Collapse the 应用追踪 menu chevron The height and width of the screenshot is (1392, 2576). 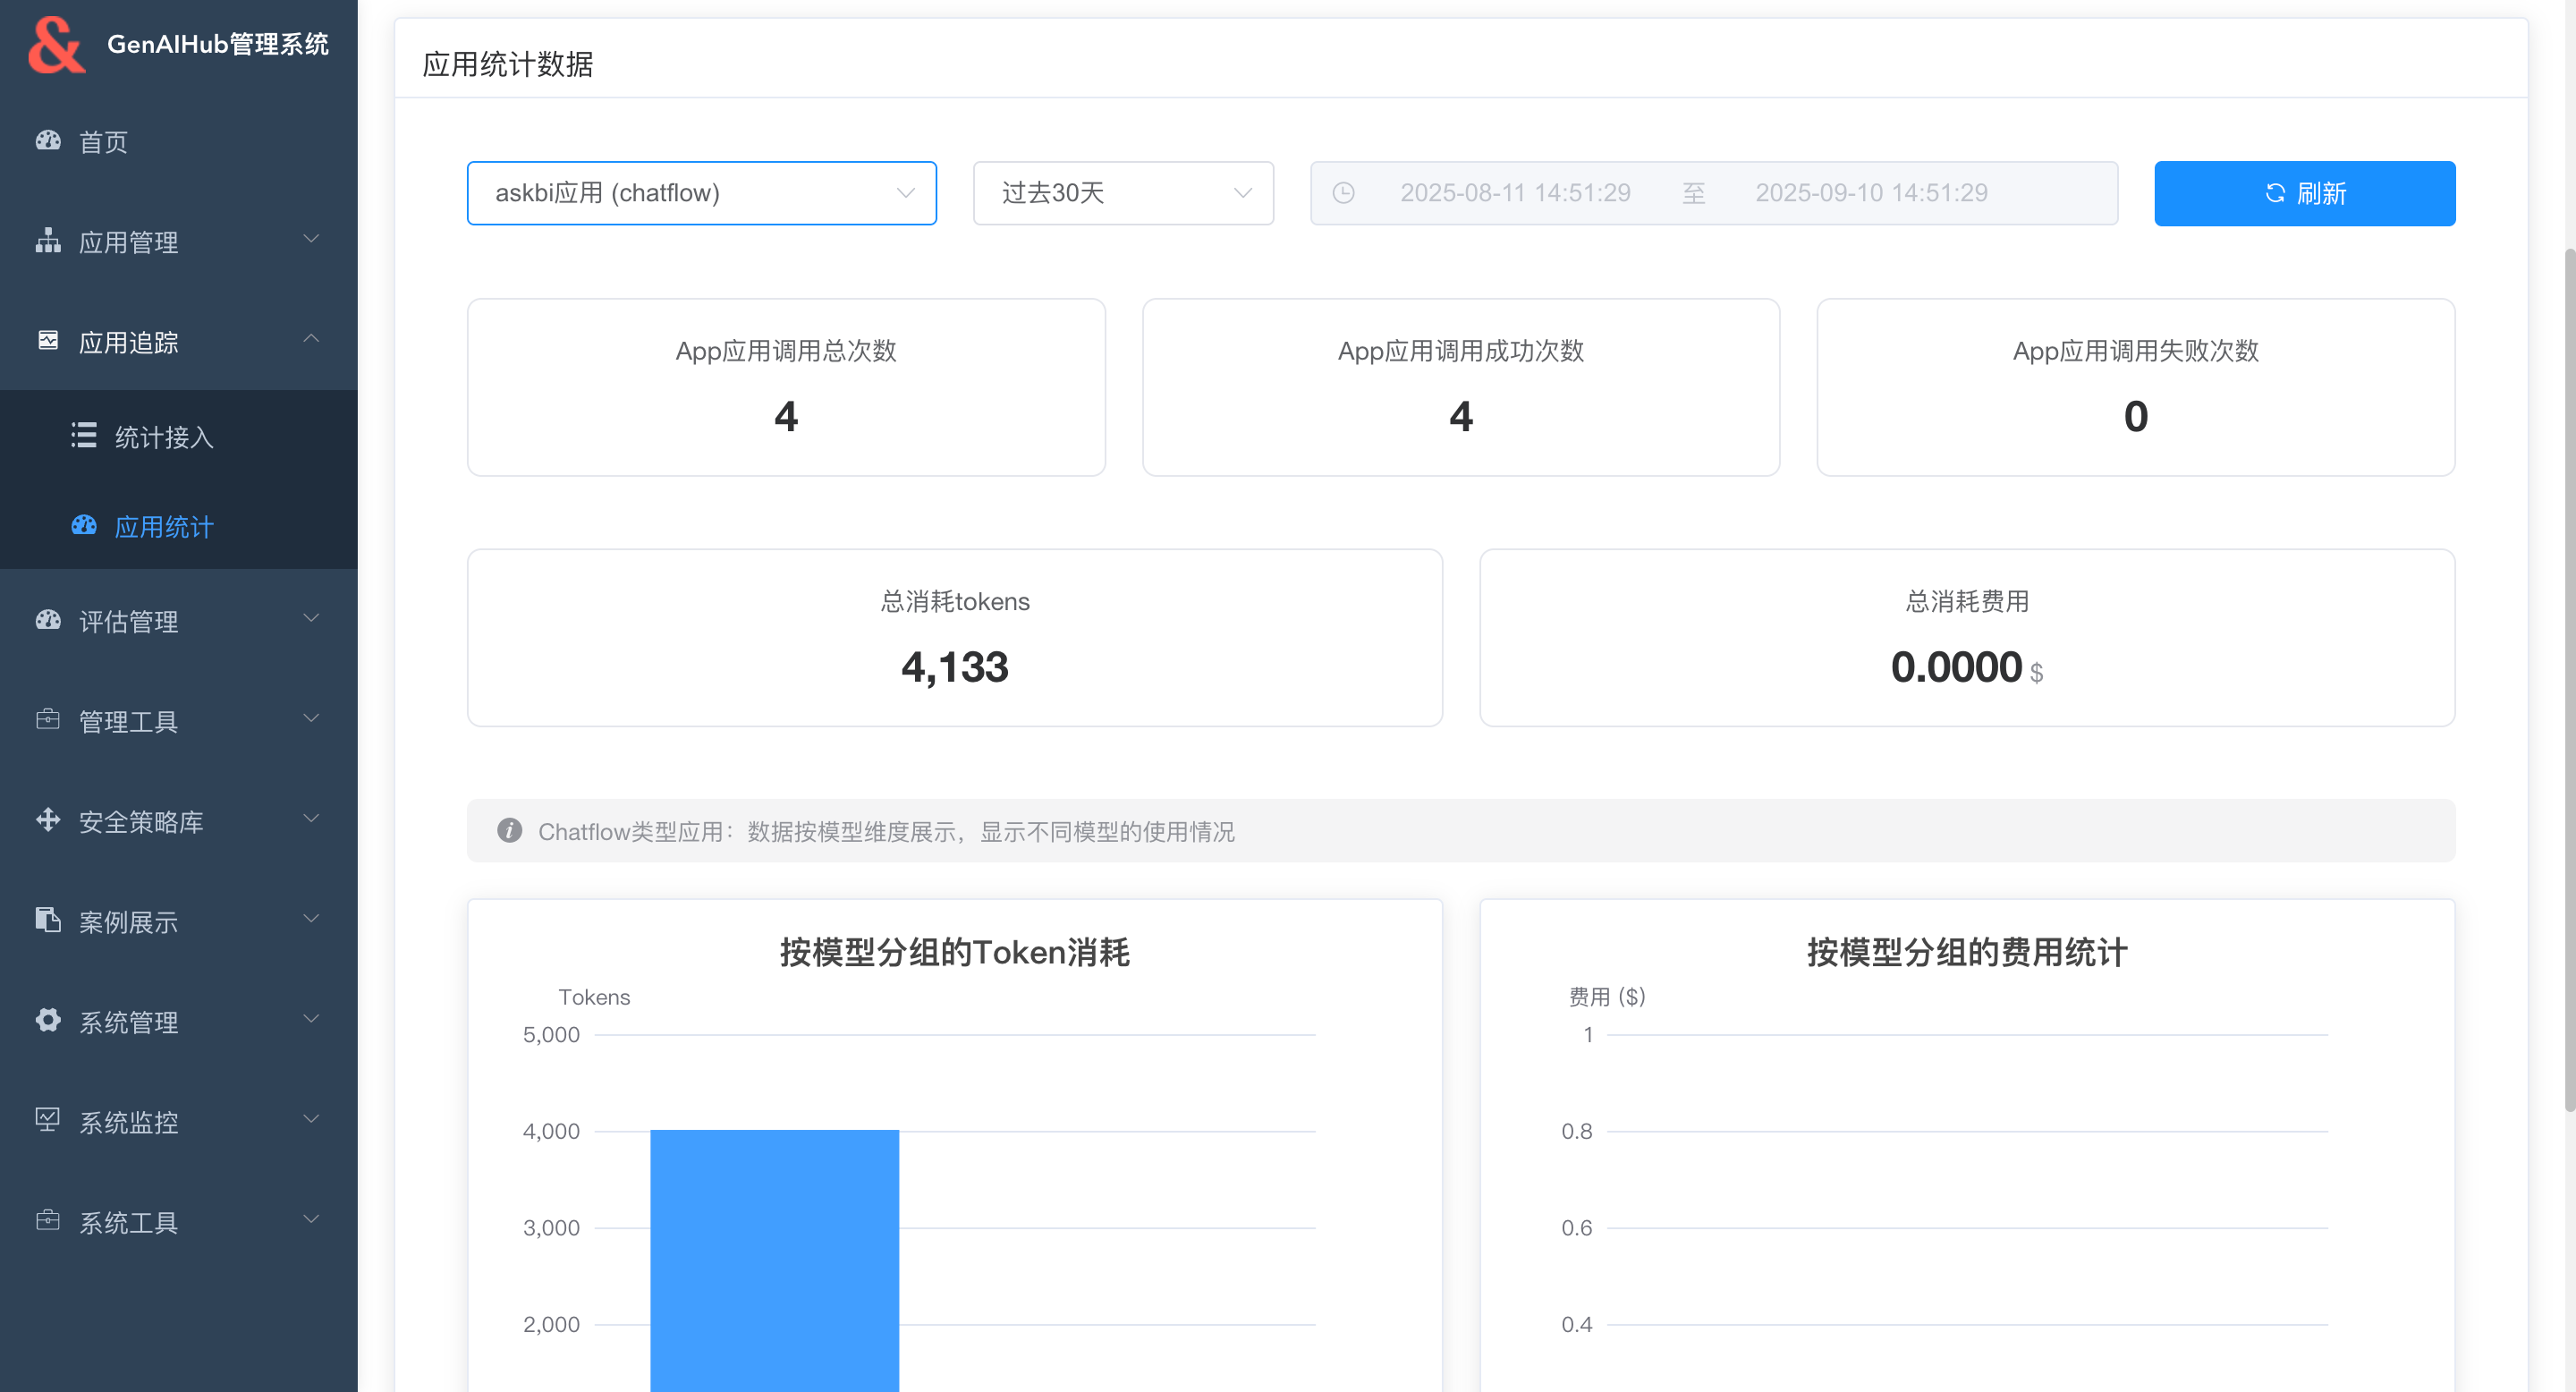(311, 339)
